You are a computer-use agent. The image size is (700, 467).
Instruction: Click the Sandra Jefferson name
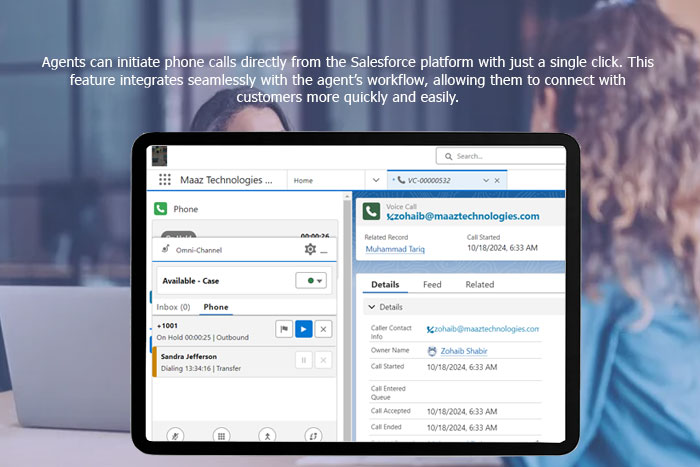pos(189,356)
